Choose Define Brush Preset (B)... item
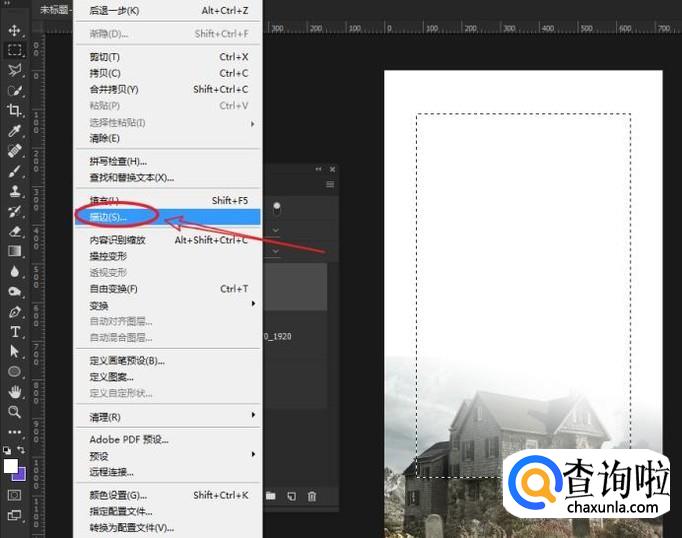This screenshot has width=682, height=538. point(168,361)
